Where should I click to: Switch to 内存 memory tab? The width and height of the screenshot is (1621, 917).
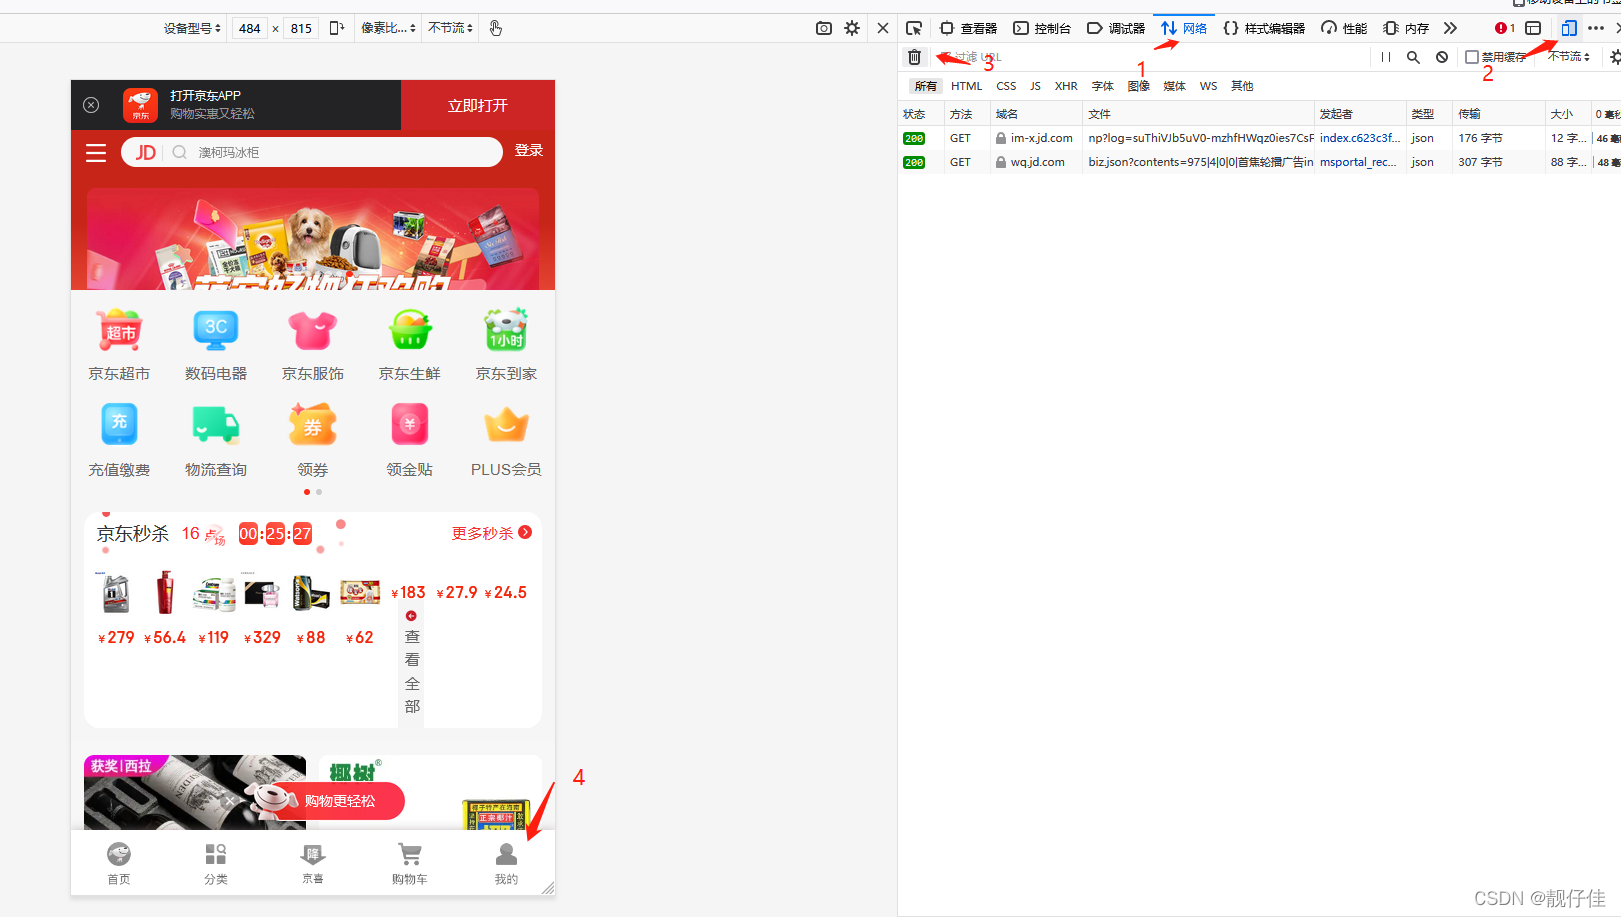pos(1406,28)
